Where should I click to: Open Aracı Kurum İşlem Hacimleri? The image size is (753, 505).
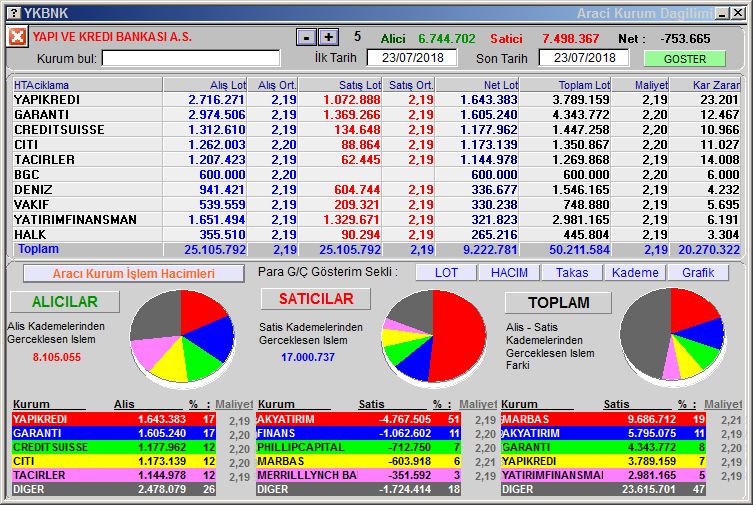134,274
